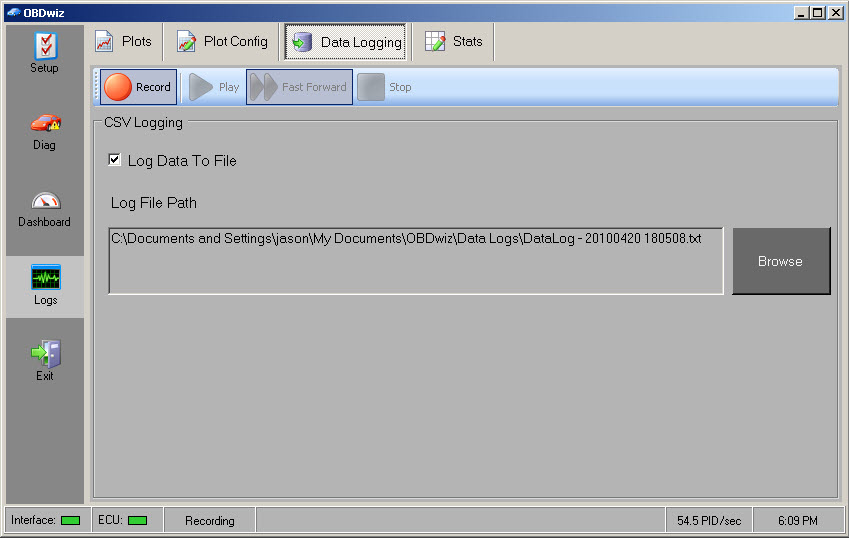Click the Interface status indicator
Viewport: 849px width, 538px height.
pos(70,520)
